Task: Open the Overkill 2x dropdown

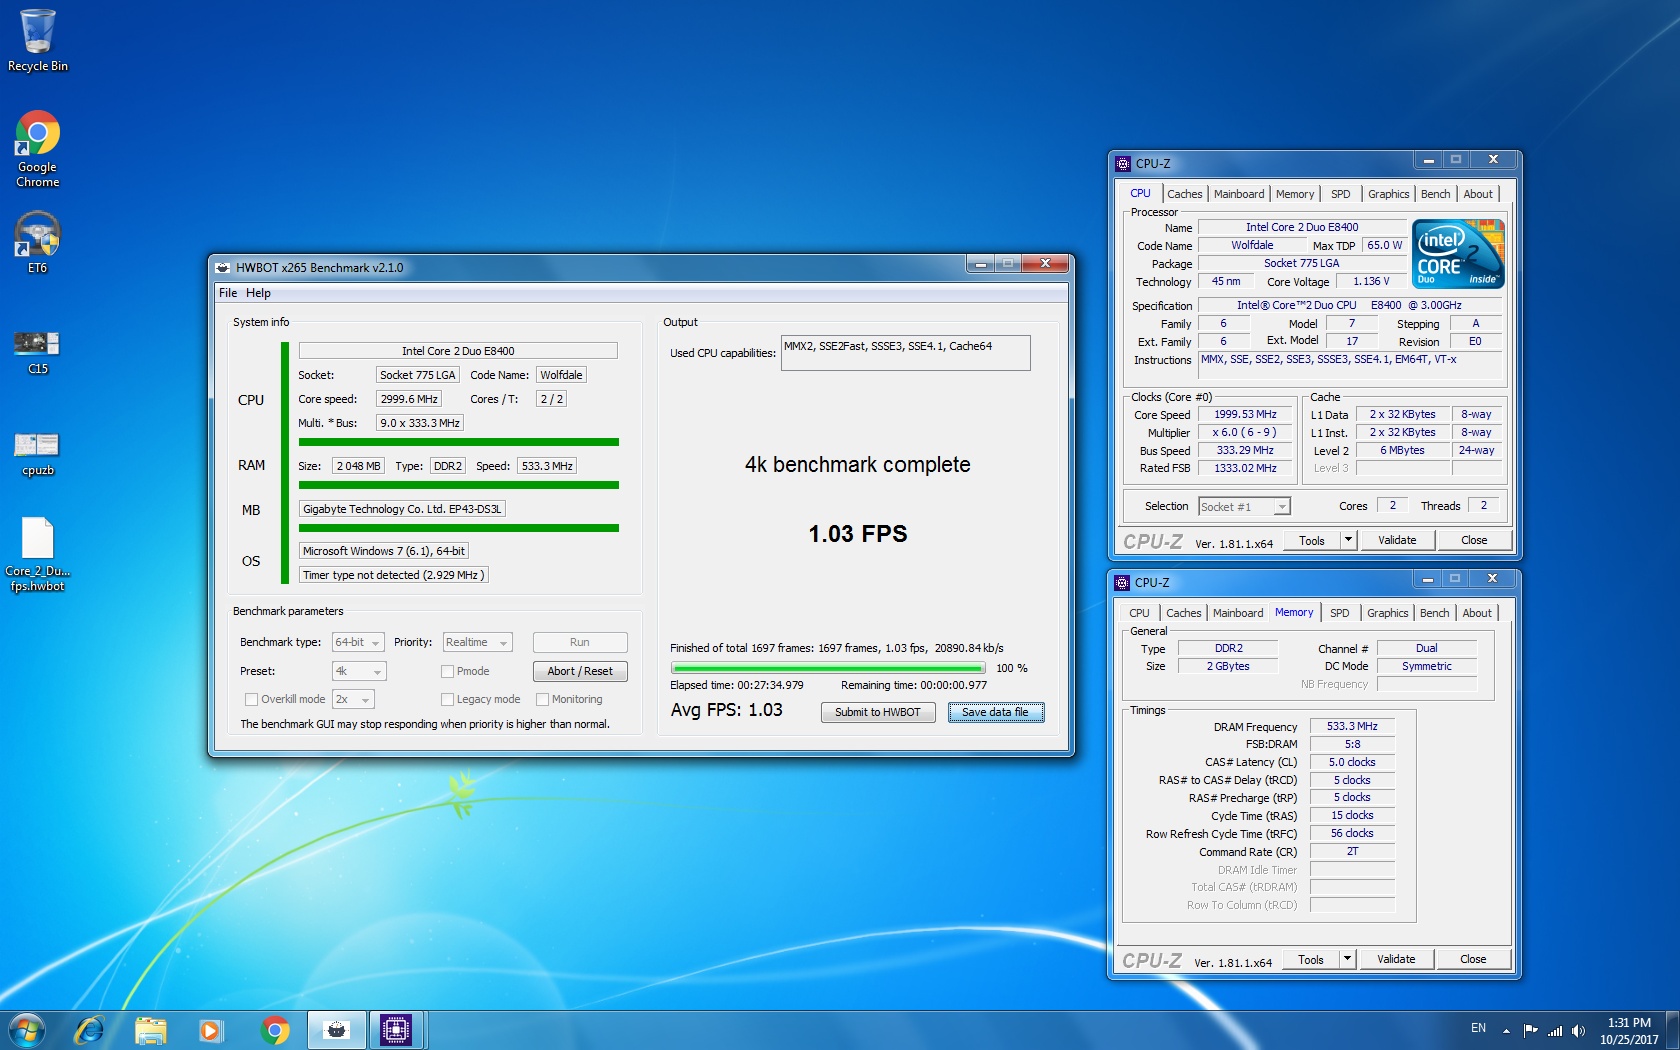Action: coord(353,699)
